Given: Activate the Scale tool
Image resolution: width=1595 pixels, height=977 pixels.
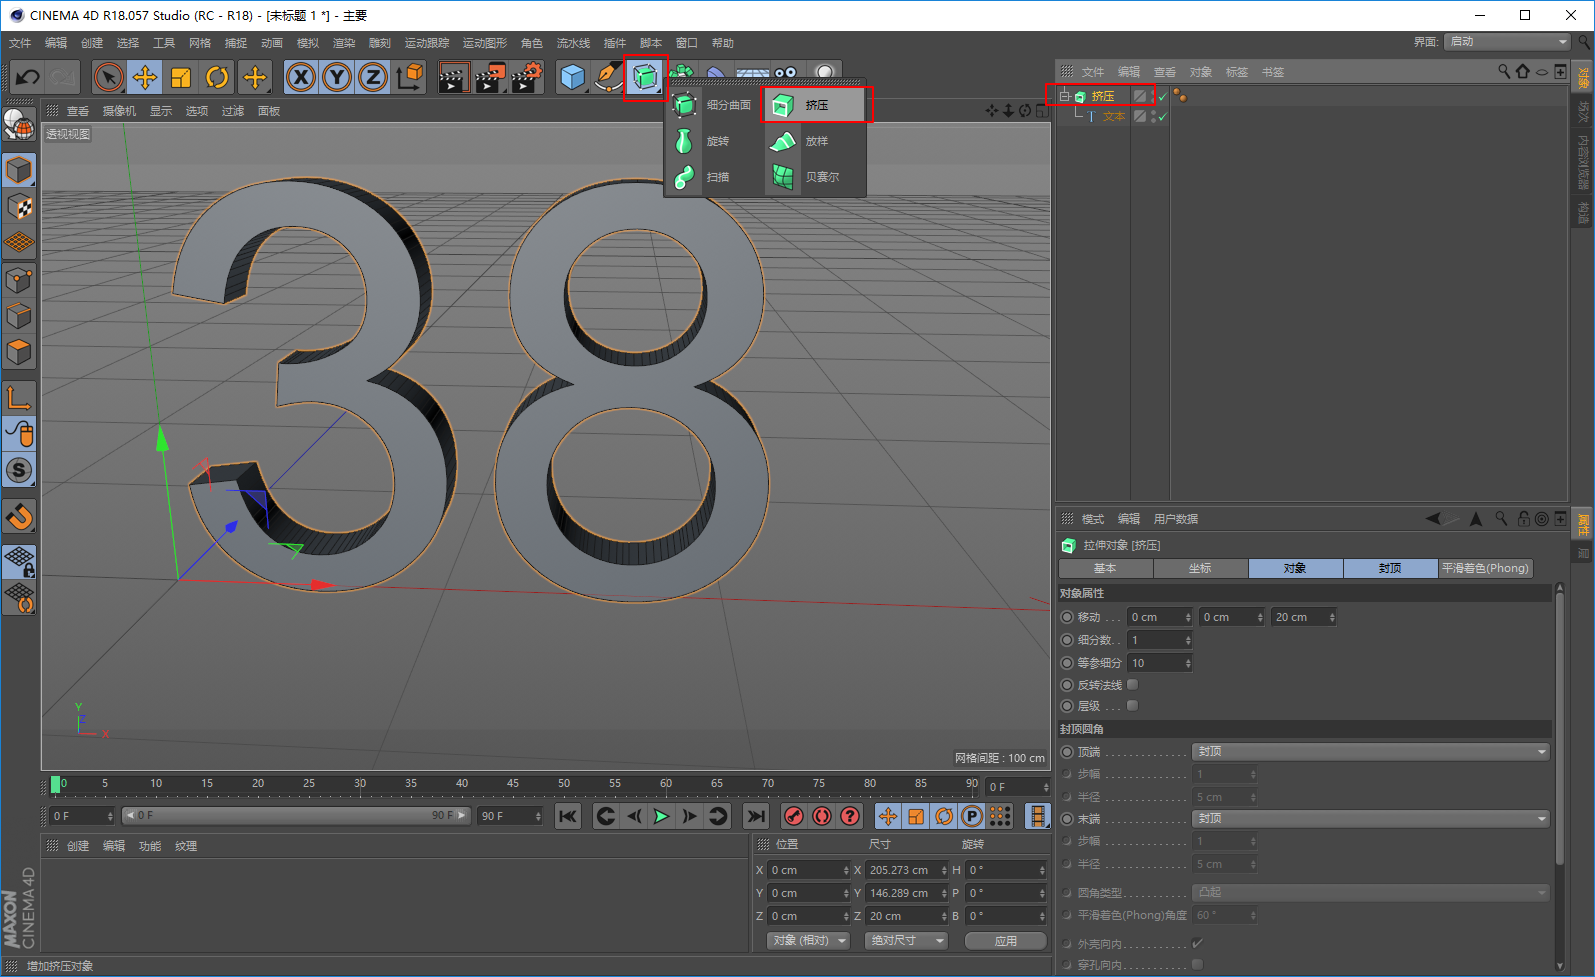Looking at the screenshot, I should [x=181, y=77].
